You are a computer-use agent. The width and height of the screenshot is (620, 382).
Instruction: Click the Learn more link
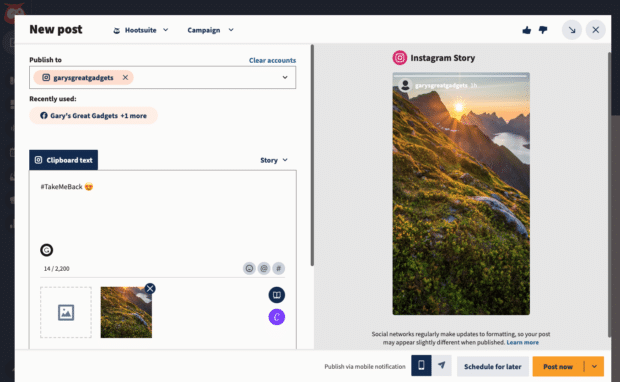click(x=522, y=342)
